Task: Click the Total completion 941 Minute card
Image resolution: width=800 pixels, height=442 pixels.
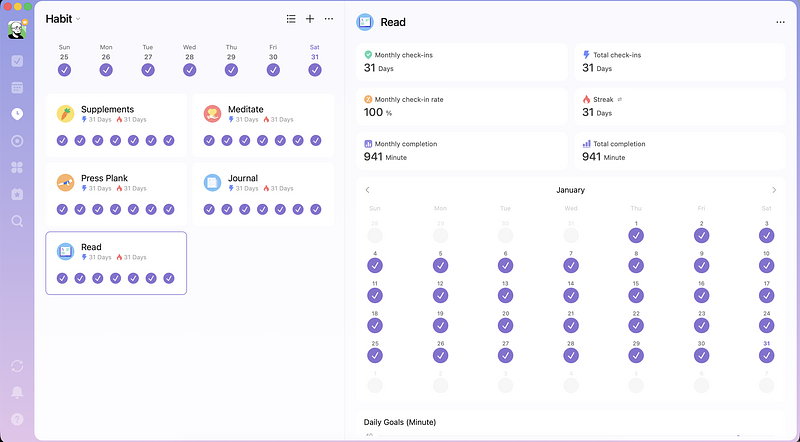Action: (680, 151)
